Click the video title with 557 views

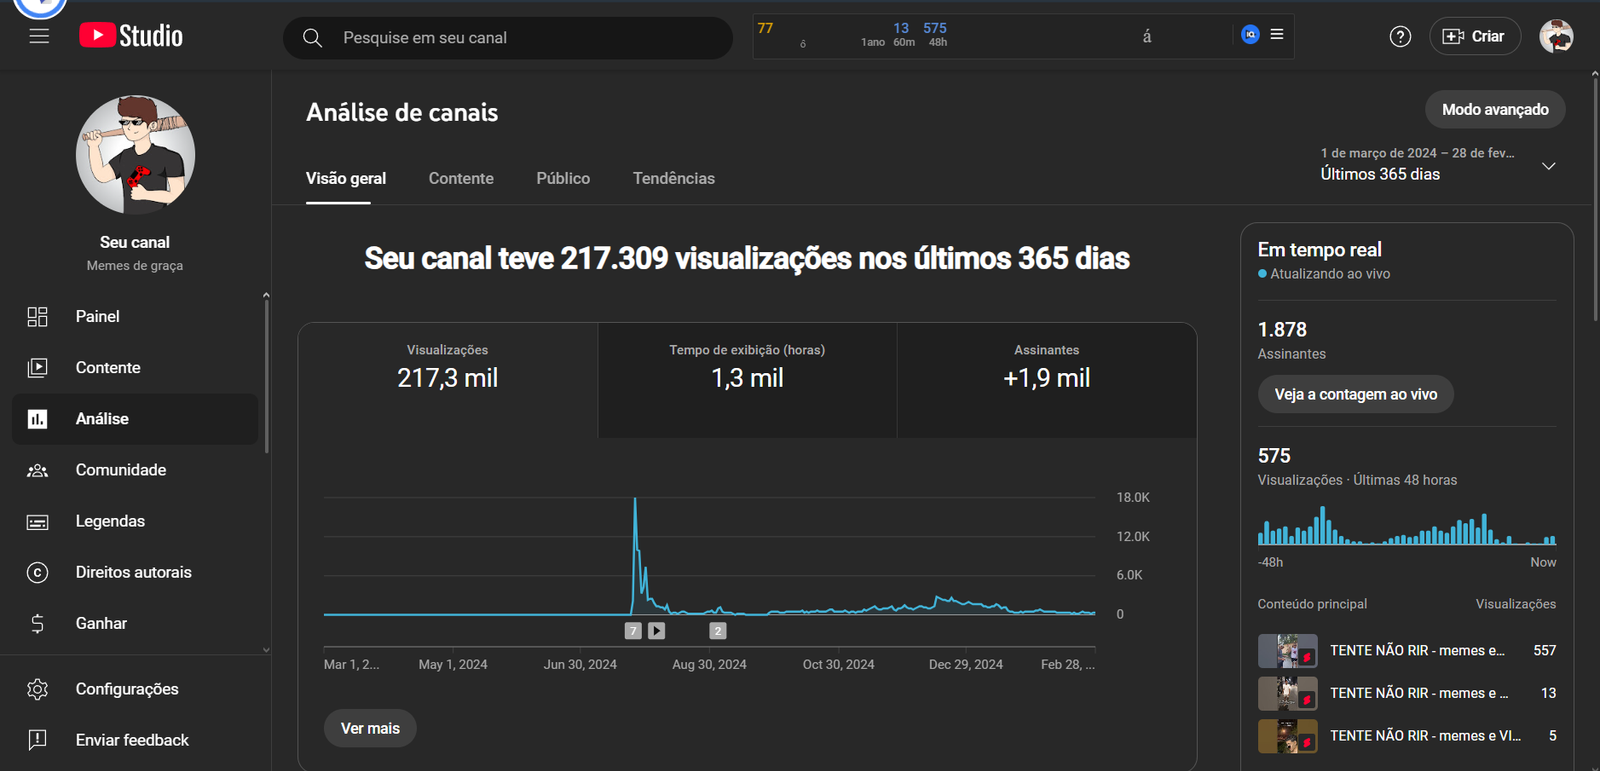click(x=1417, y=651)
